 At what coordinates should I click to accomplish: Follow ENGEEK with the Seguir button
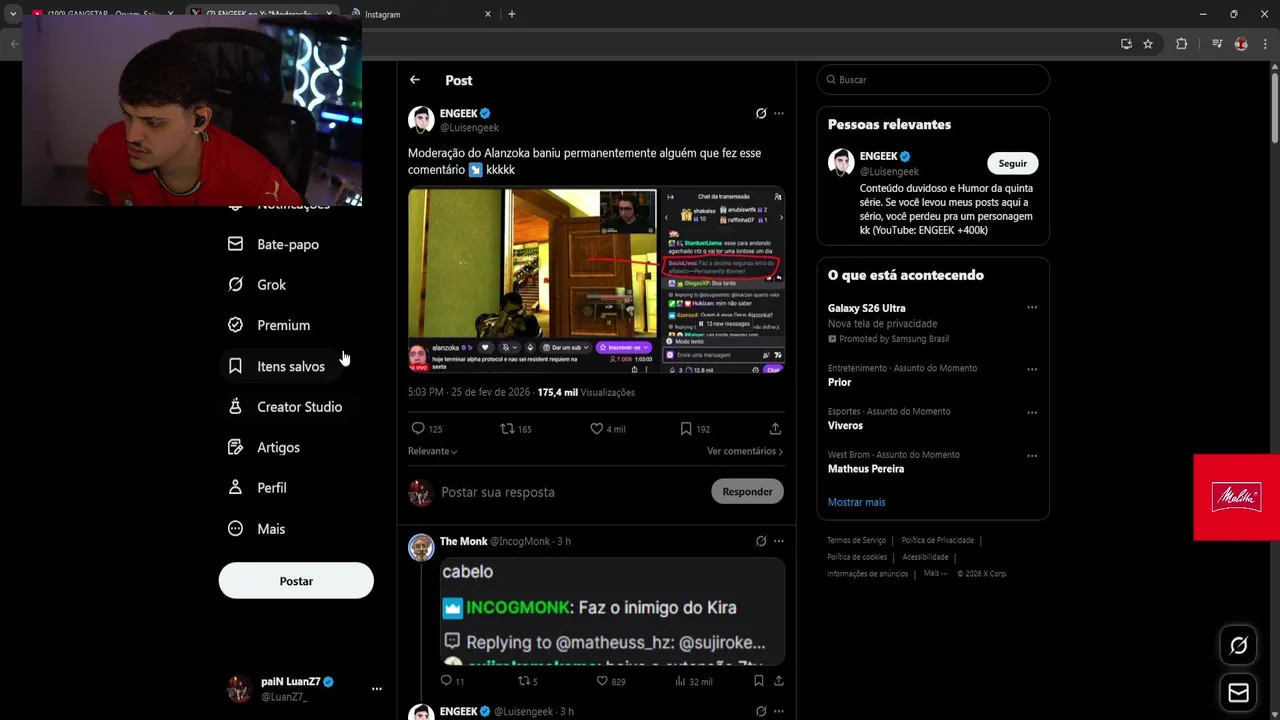tap(1013, 163)
